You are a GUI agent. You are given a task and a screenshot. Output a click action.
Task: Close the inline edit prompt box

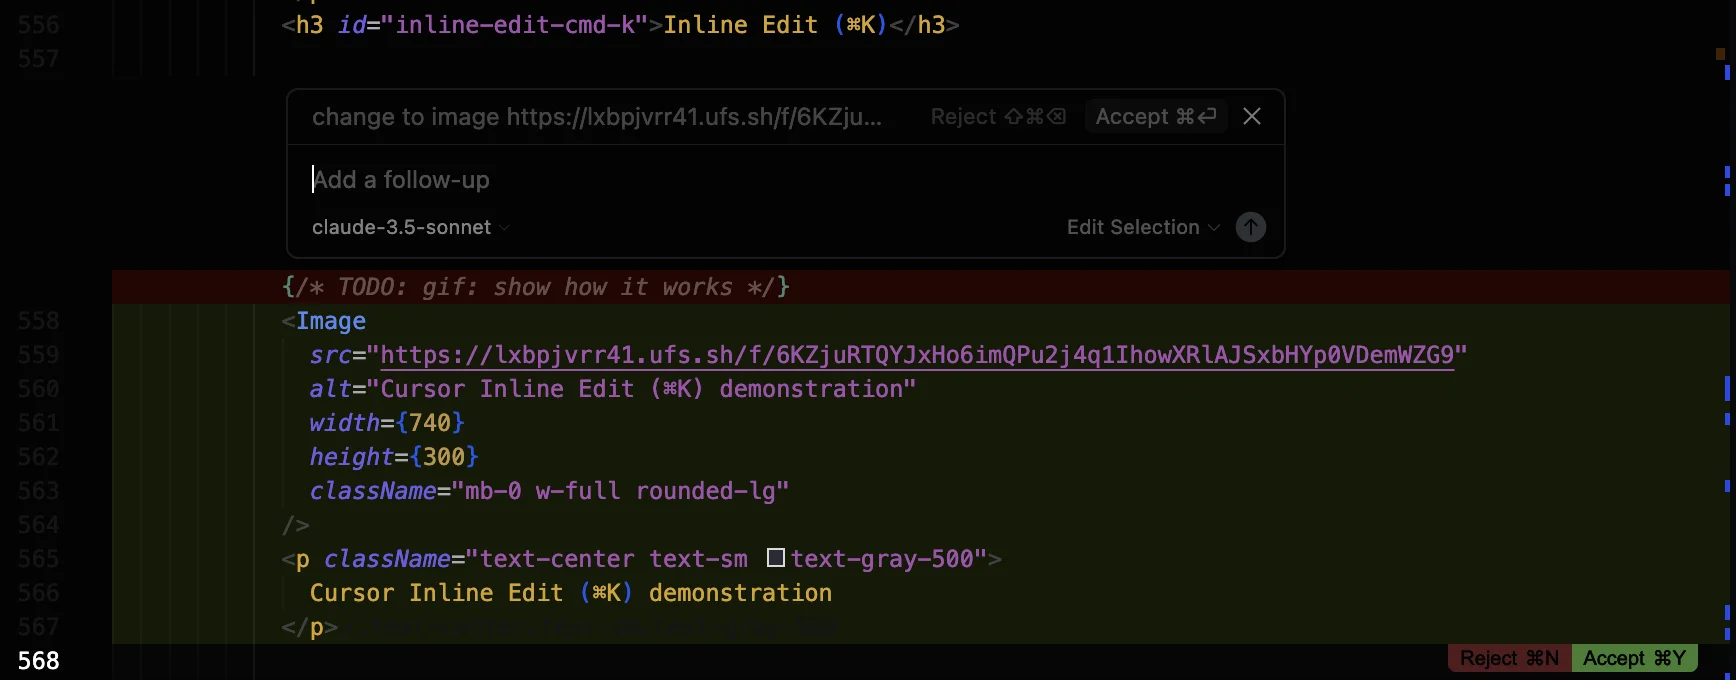pos(1251,117)
